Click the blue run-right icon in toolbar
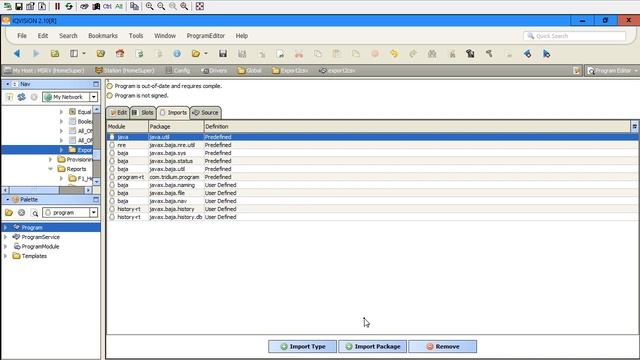The height and width of the screenshot is (360, 640). [x=547, y=53]
